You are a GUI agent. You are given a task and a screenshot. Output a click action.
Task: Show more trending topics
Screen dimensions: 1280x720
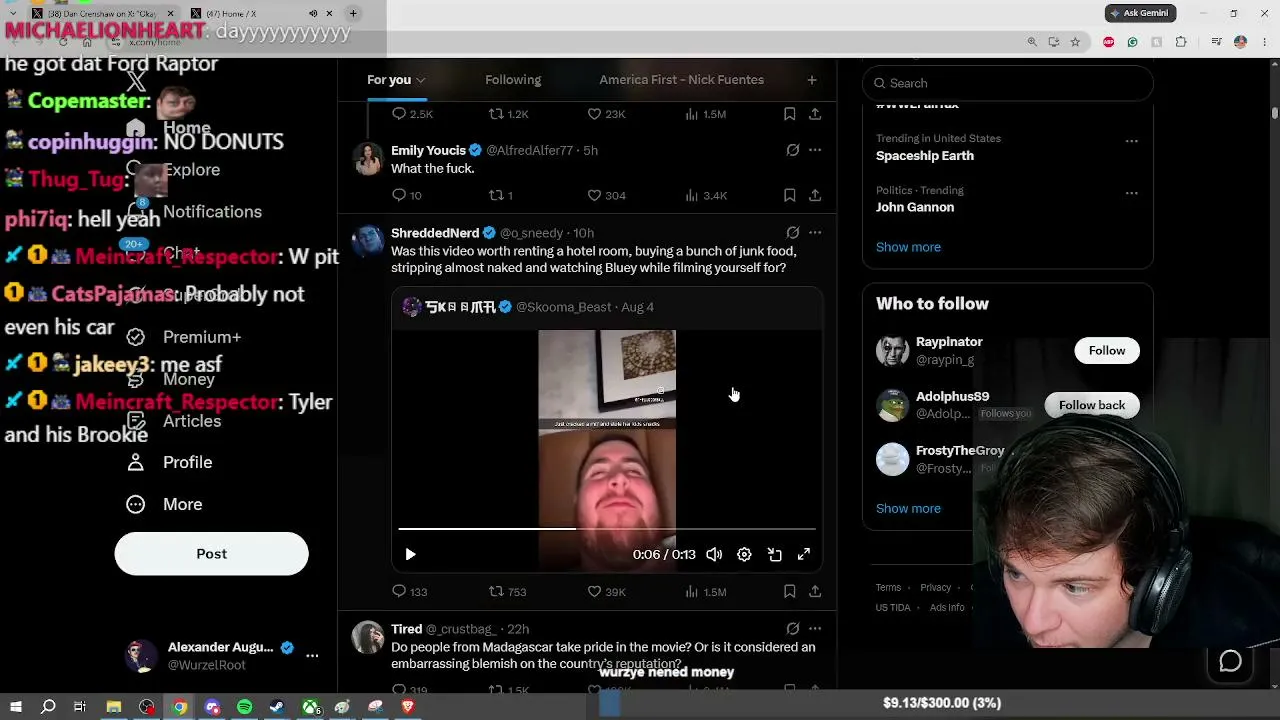908,247
